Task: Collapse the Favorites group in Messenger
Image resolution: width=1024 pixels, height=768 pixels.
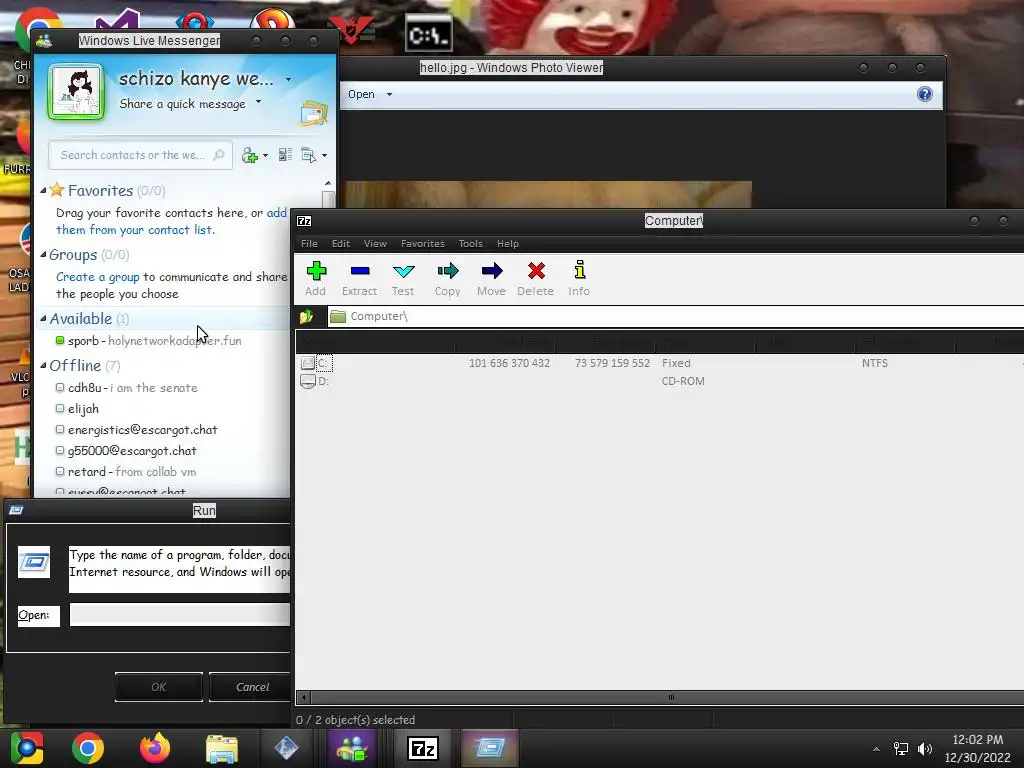Action: pos(43,191)
